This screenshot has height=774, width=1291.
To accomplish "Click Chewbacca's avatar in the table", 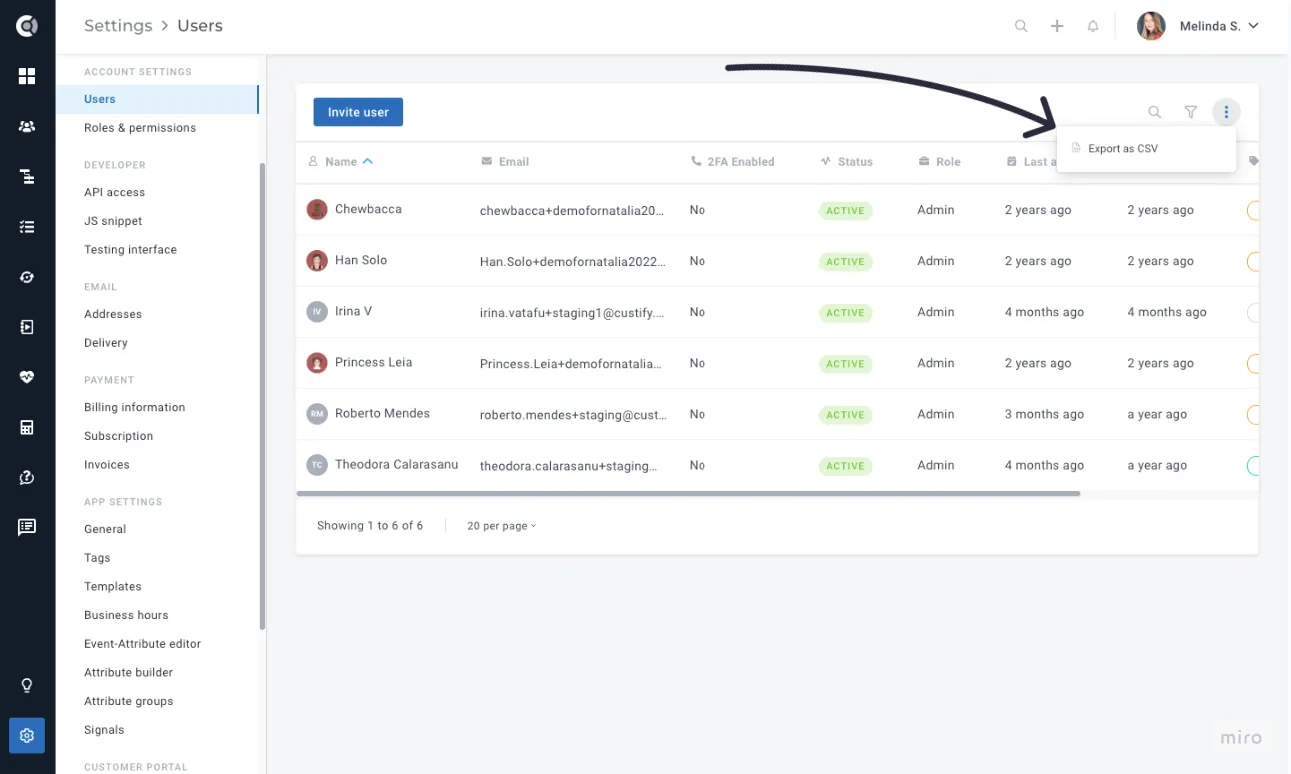I will (317, 210).
